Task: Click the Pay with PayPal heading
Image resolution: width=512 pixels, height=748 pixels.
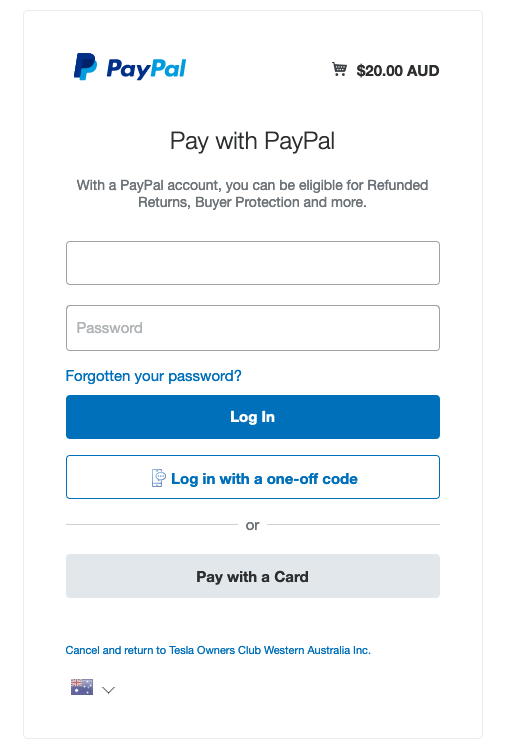Action: pos(252,141)
